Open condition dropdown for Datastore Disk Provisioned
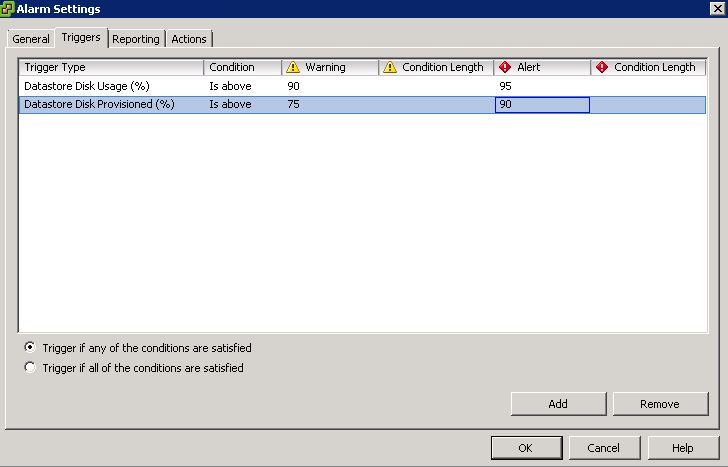 click(241, 105)
